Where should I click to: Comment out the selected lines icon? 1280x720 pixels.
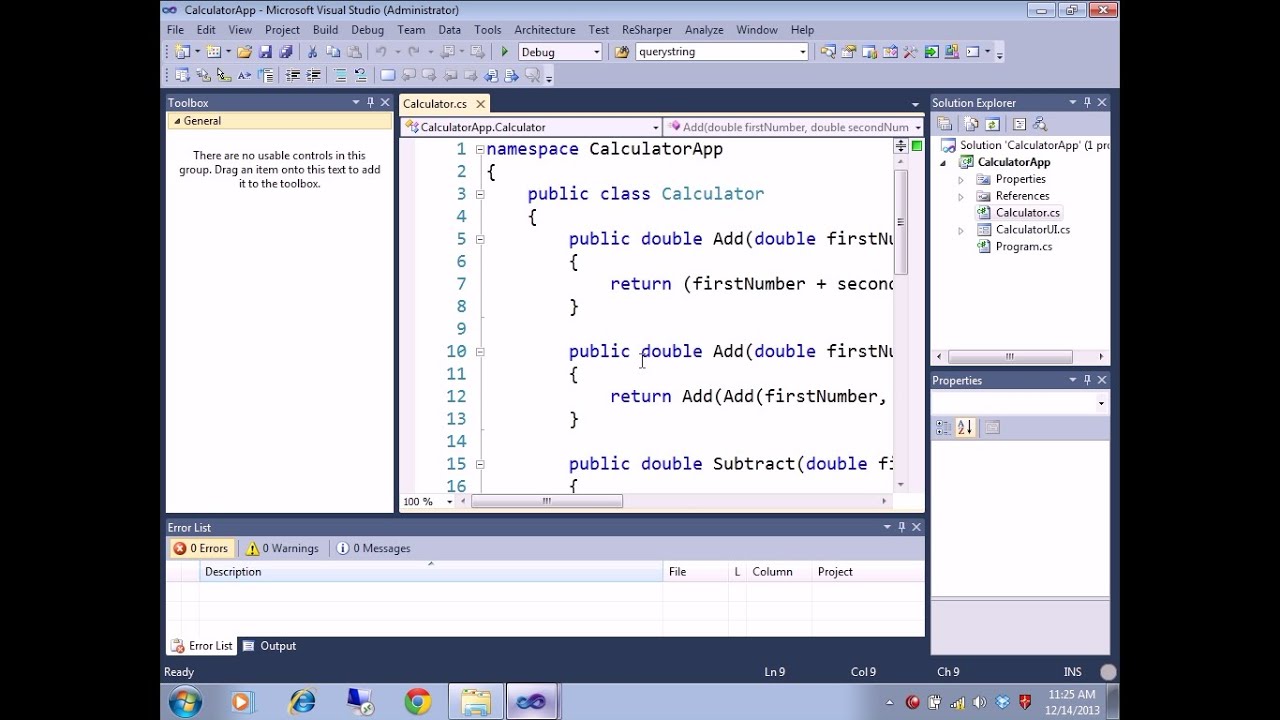tap(340, 75)
